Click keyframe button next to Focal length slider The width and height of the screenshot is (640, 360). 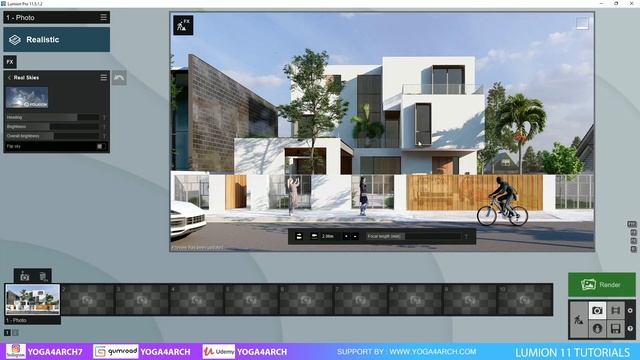pyautogui.click(x=466, y=236)
